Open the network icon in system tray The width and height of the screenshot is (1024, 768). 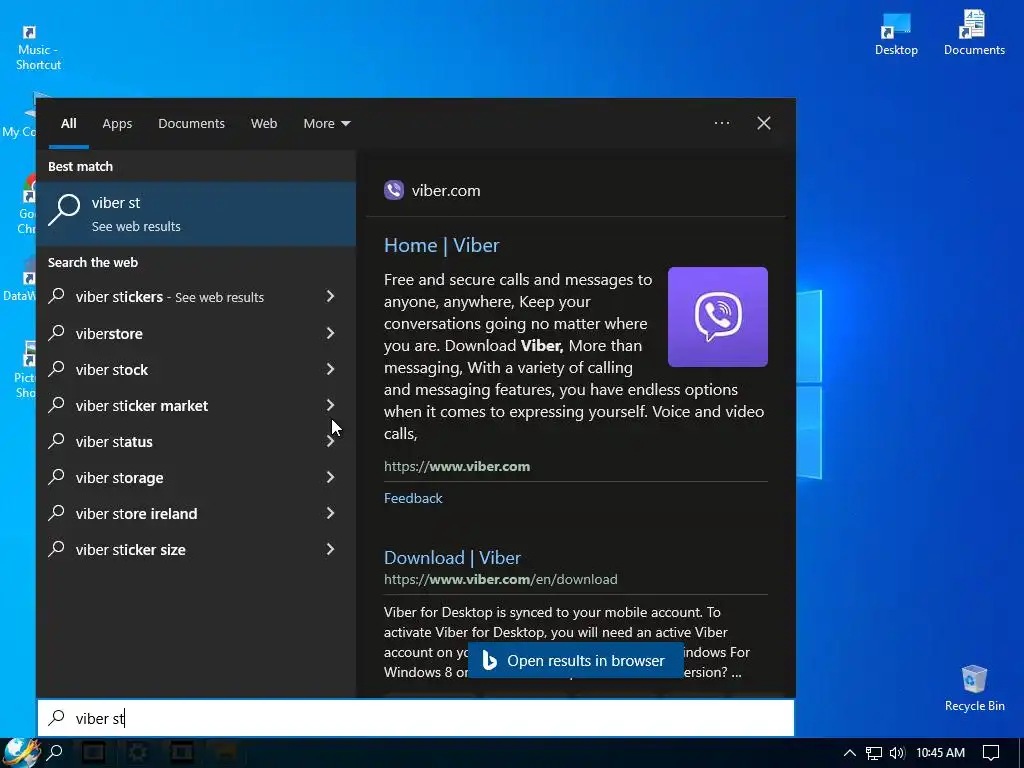coord(874,752)
